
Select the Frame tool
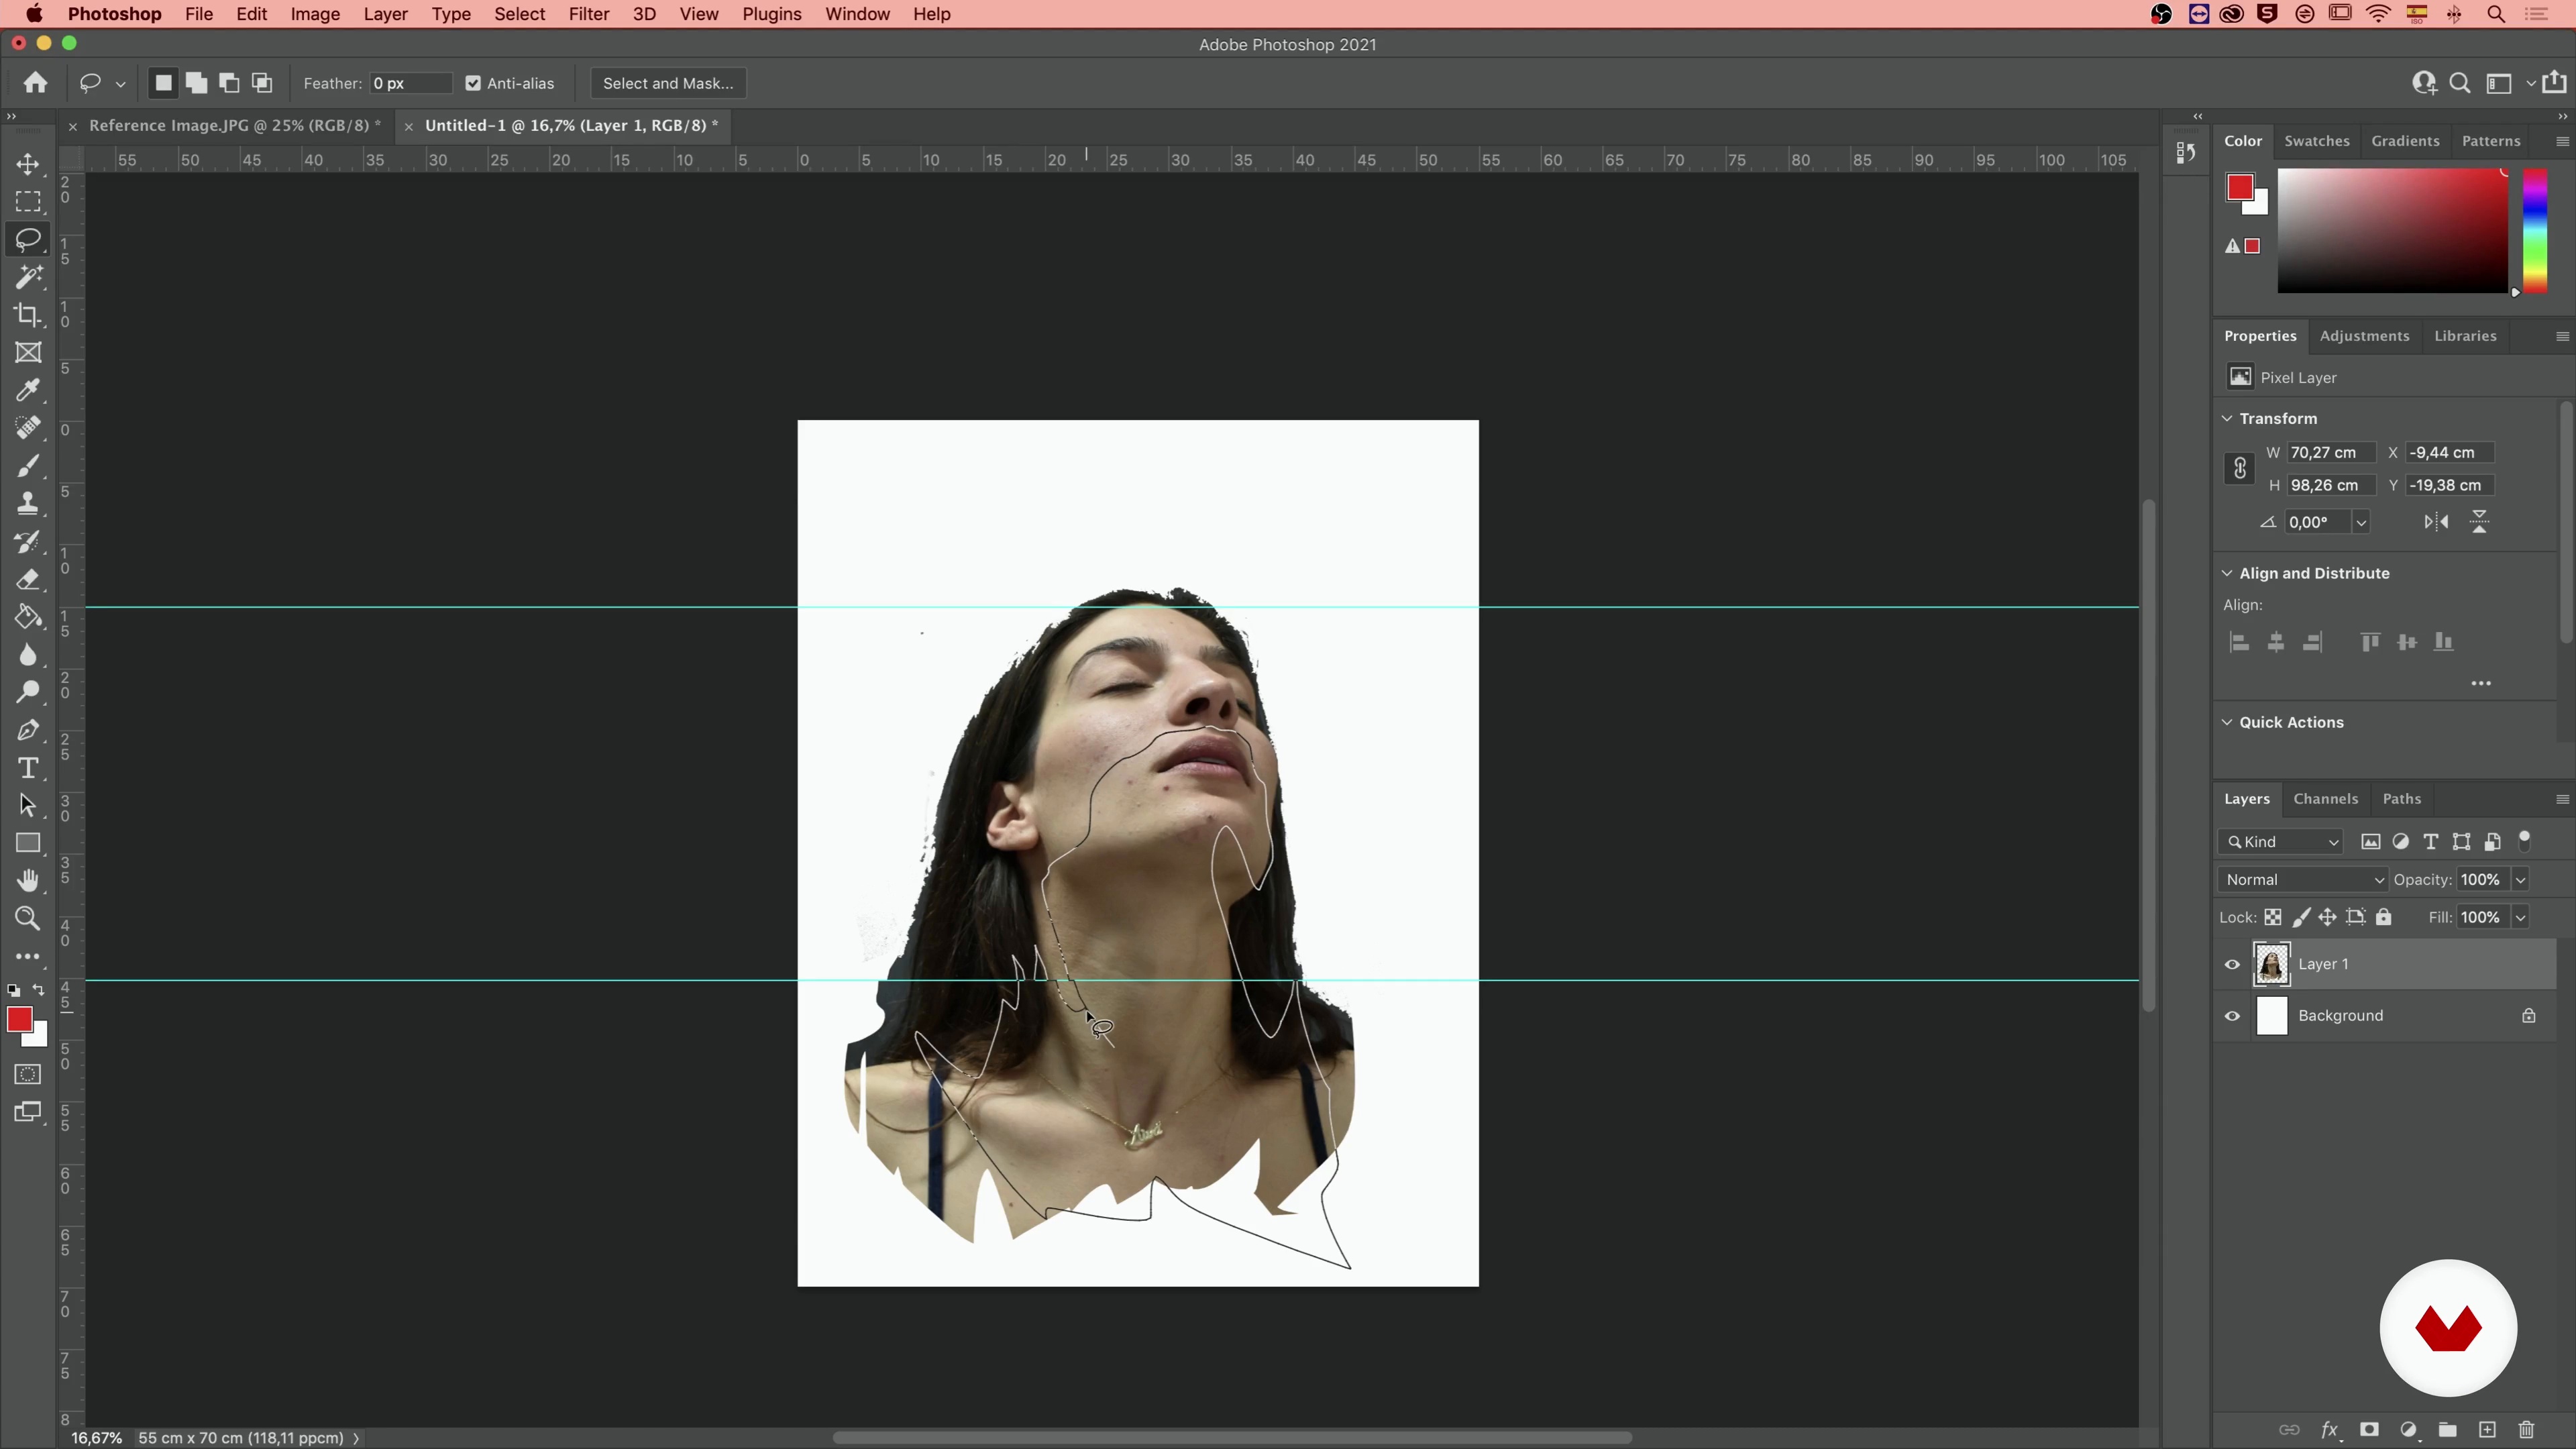28,353
